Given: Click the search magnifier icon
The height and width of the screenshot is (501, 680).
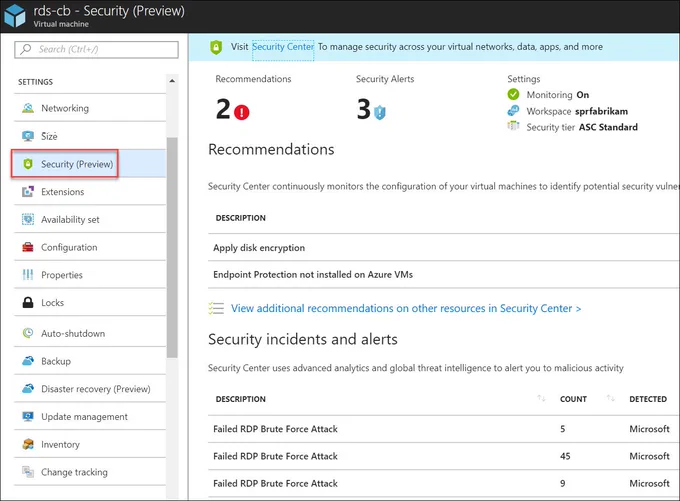Looking at the screenshot, I should click(26, 49).
